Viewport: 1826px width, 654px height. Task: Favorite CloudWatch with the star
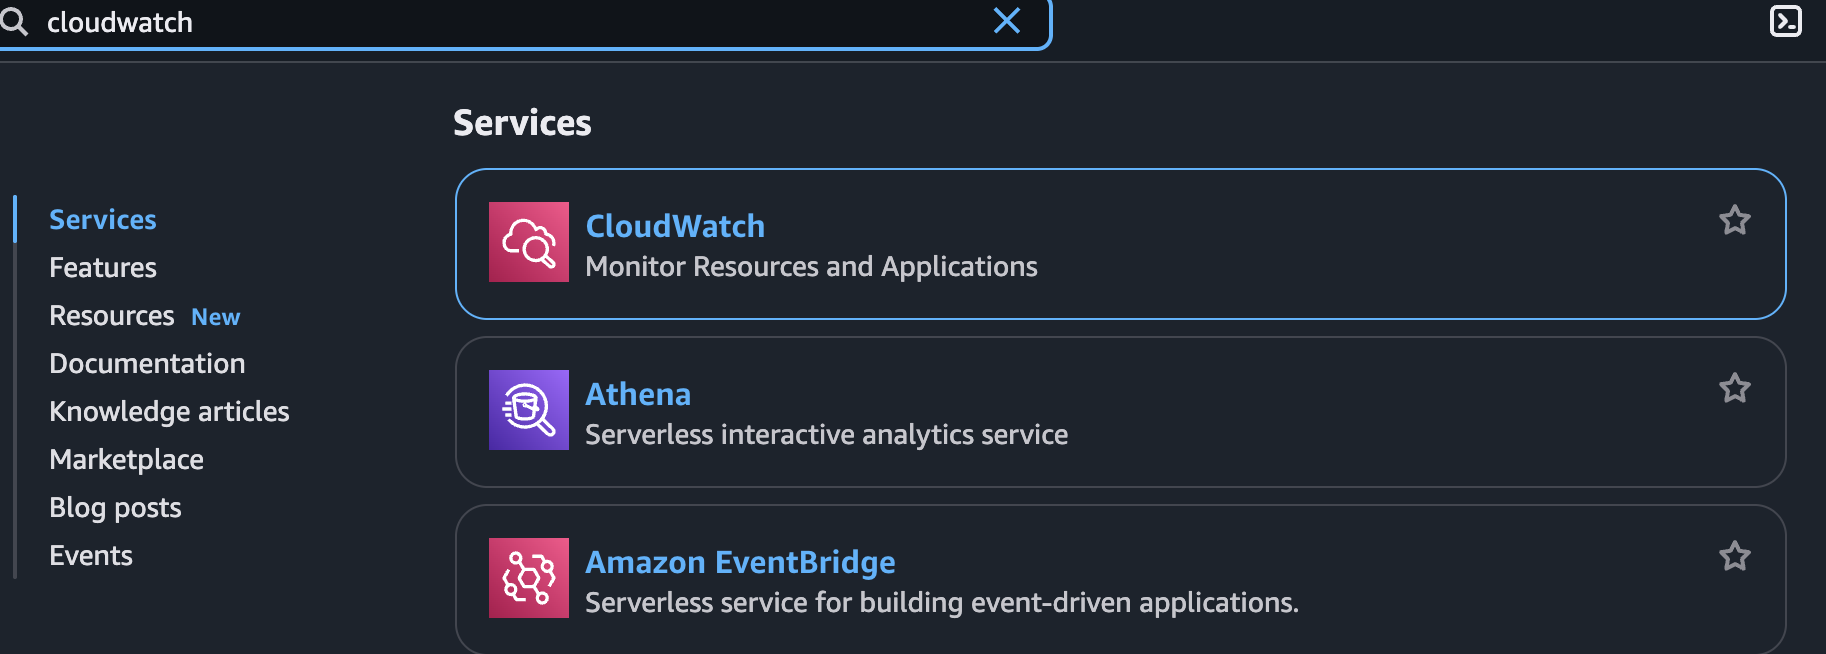(1735, 220)
